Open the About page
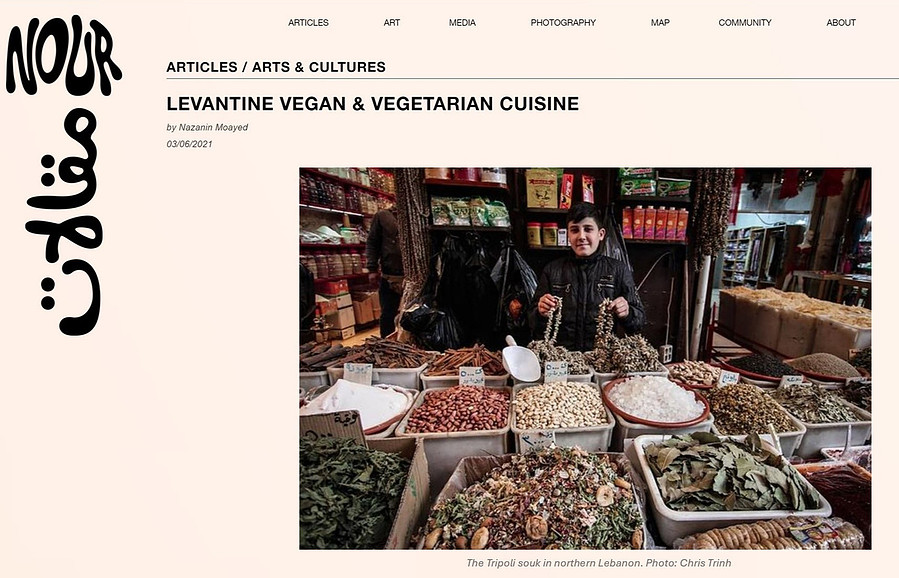899x578 pixels. pyautogui.click(x=841, y=22)
